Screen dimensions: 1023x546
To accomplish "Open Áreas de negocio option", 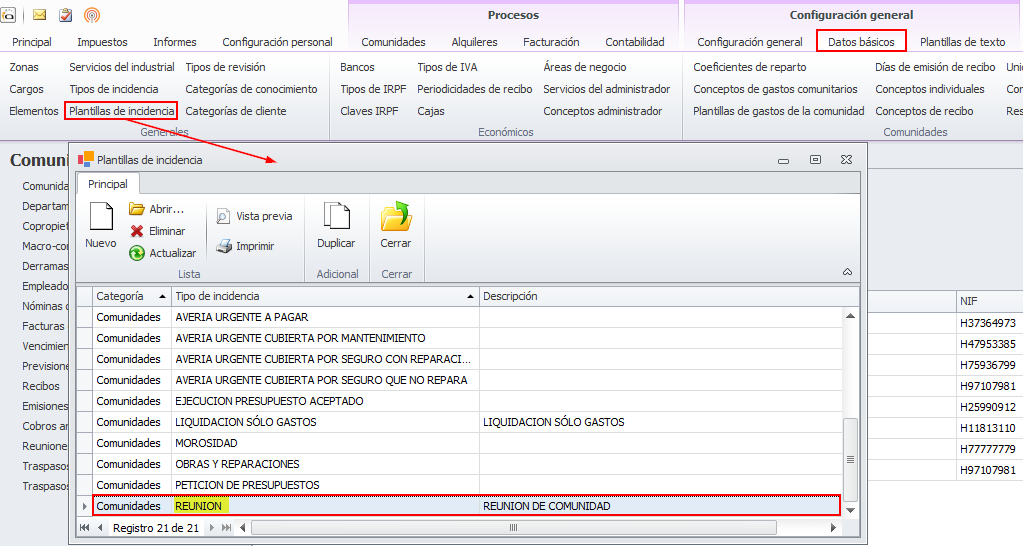I will 585,67.
